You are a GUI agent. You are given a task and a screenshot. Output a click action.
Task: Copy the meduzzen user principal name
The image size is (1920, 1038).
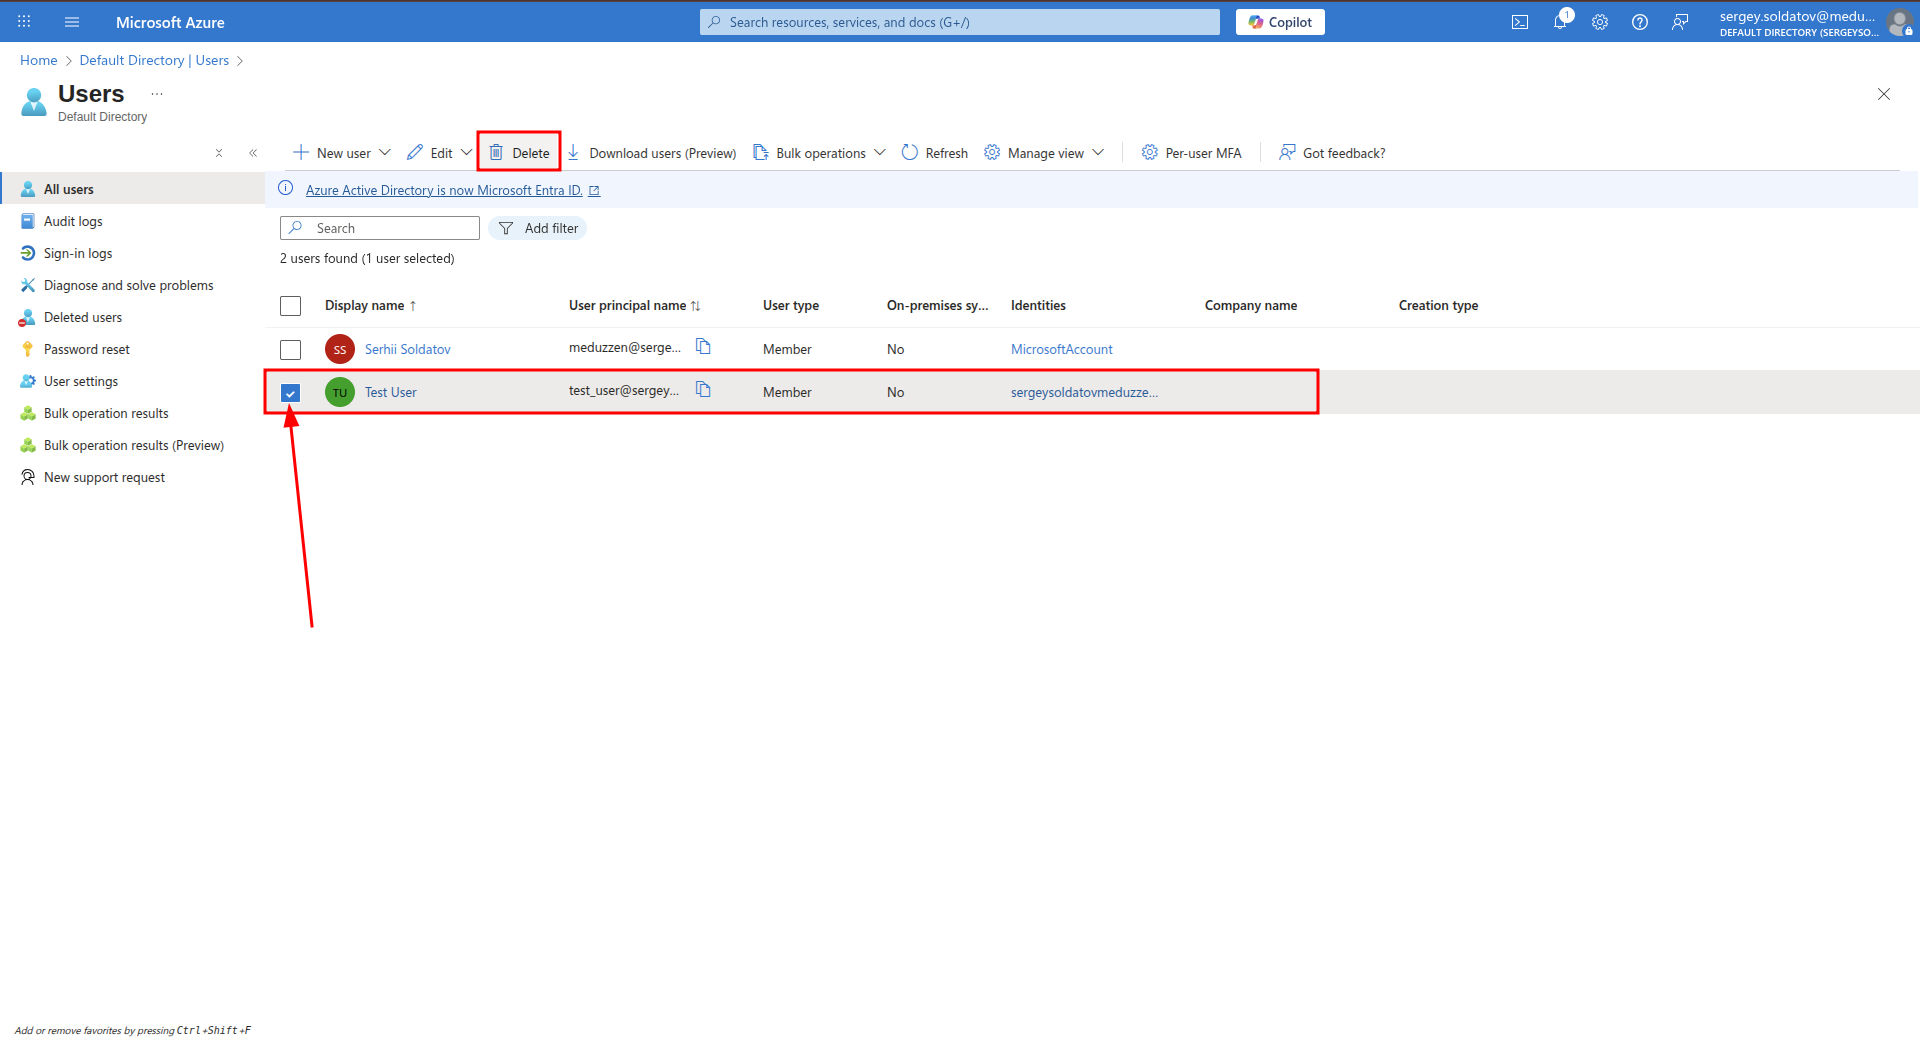[x=703, y=346]
